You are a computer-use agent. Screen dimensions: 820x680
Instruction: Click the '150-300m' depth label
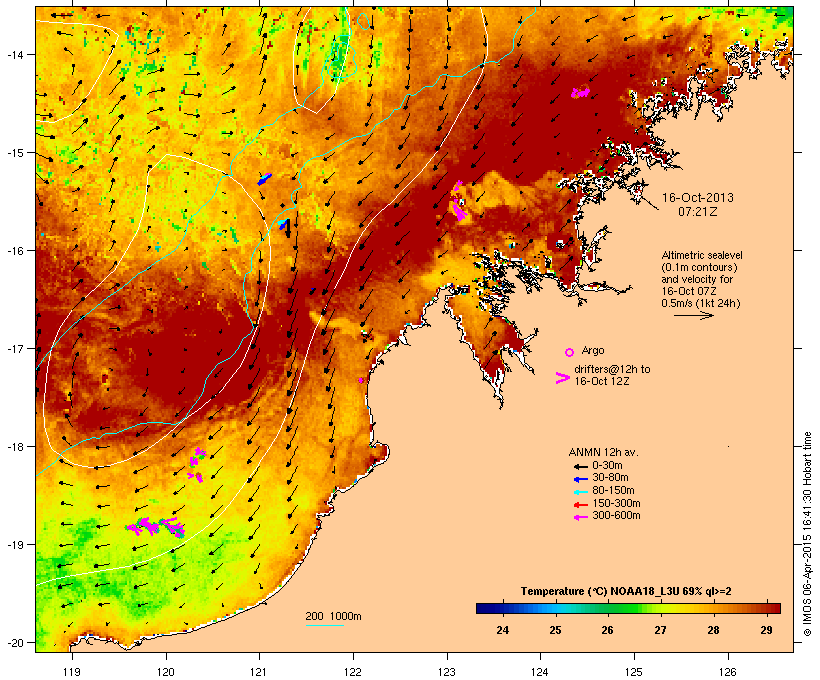pyautogui.click(x=616, y=503)
